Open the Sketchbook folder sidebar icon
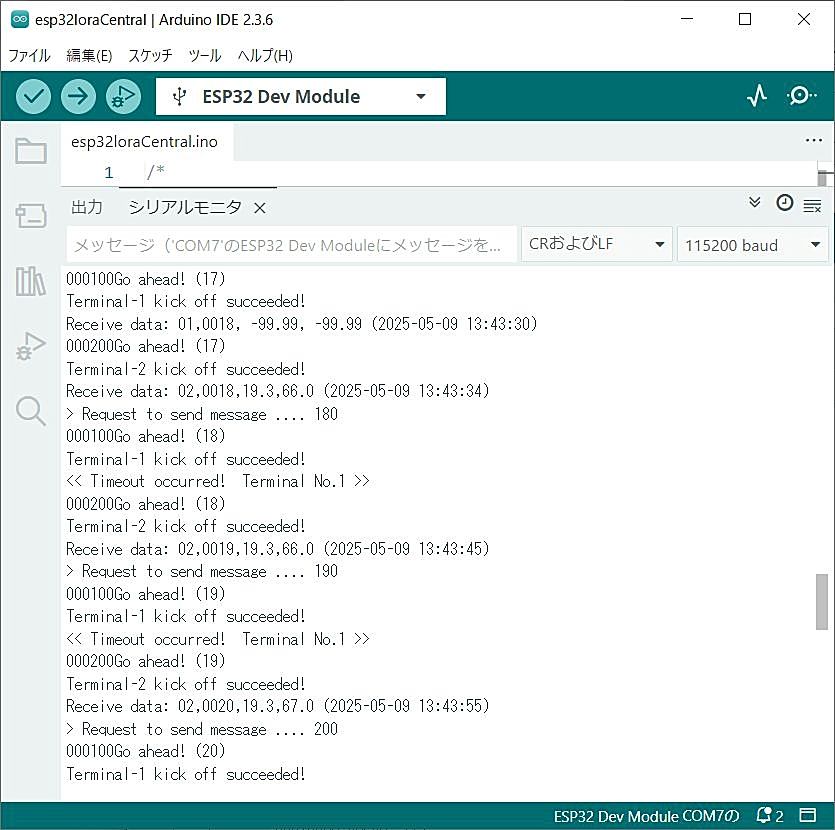Screen dimensions: 835x830 click(x=31, y=151)
